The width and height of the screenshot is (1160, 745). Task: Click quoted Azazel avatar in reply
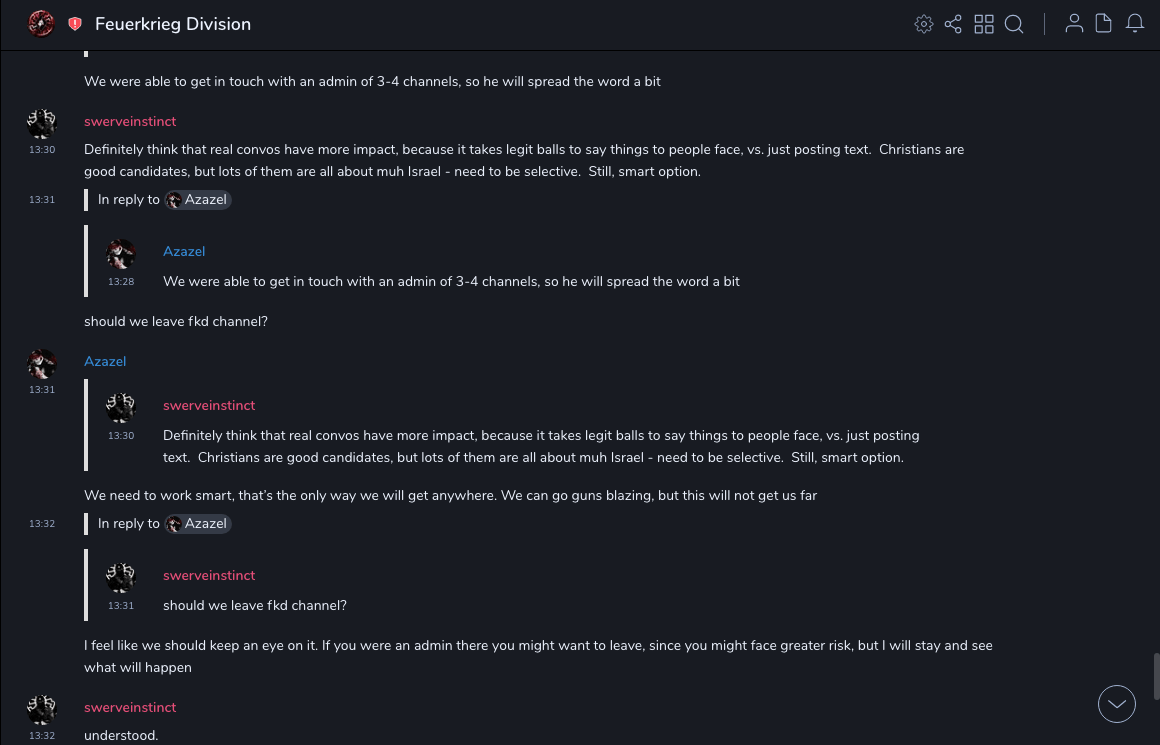tap(121, 255)
